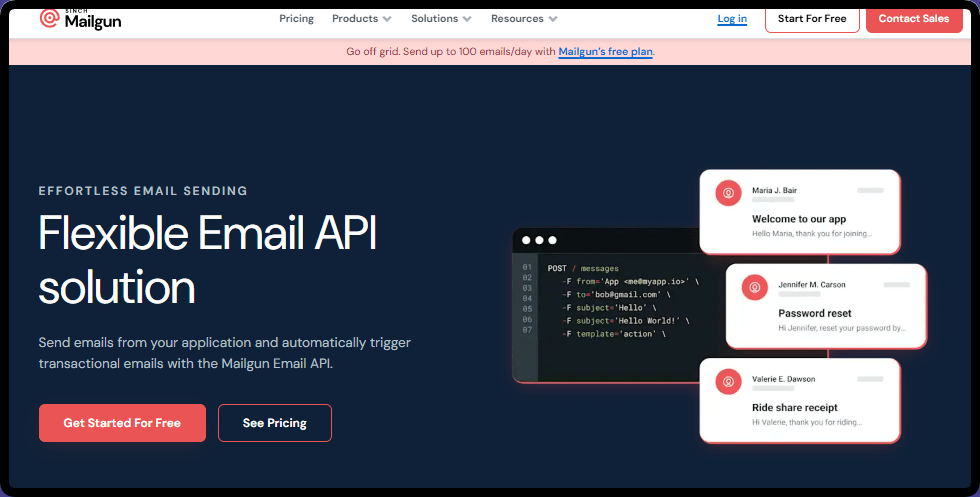Open the Mailgun's free plan link

point(605,52)
